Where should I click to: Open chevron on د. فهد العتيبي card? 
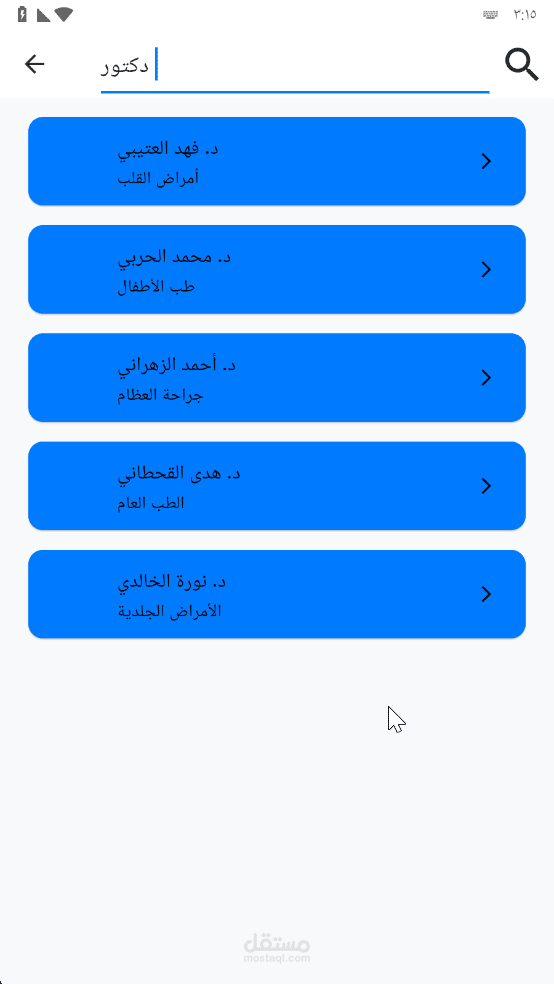(x=486, y=161)
